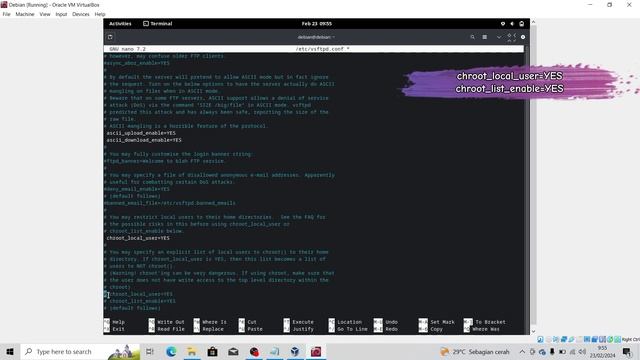Click the nano Go To Line shortcut label
The image size is (640, 360).
352,329
